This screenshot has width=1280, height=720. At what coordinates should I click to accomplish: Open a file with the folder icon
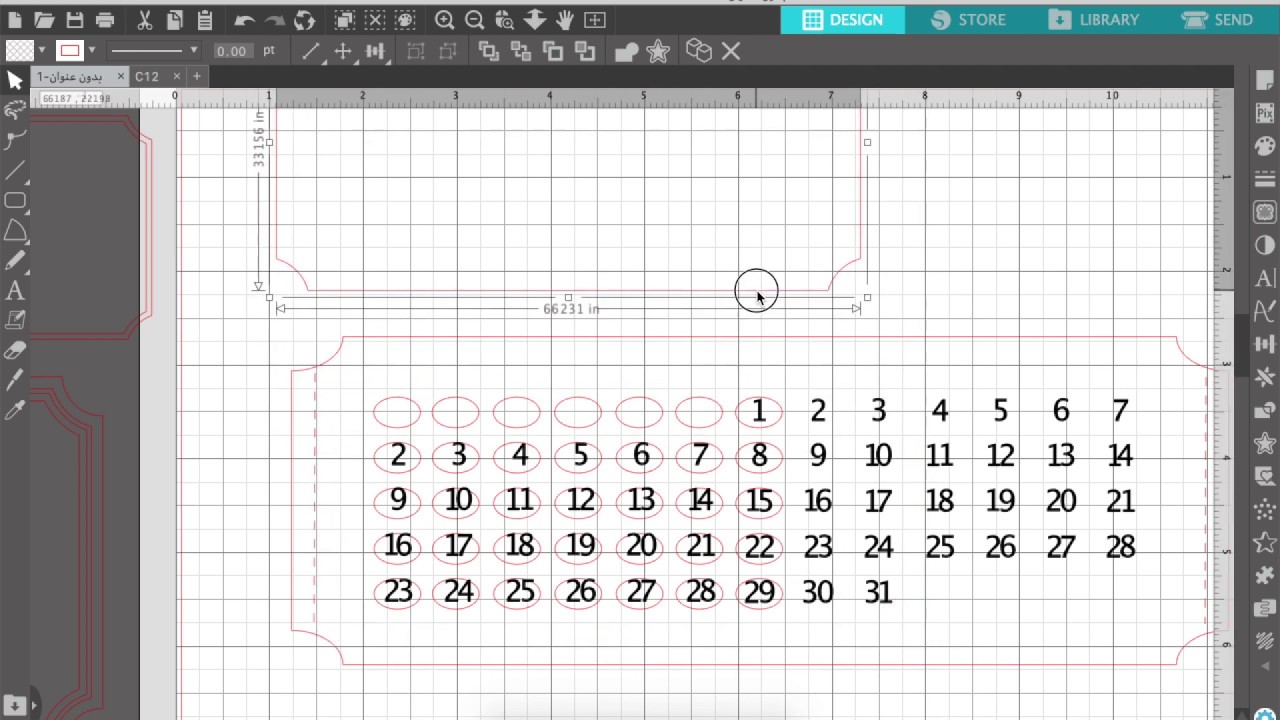coord(44,19)
